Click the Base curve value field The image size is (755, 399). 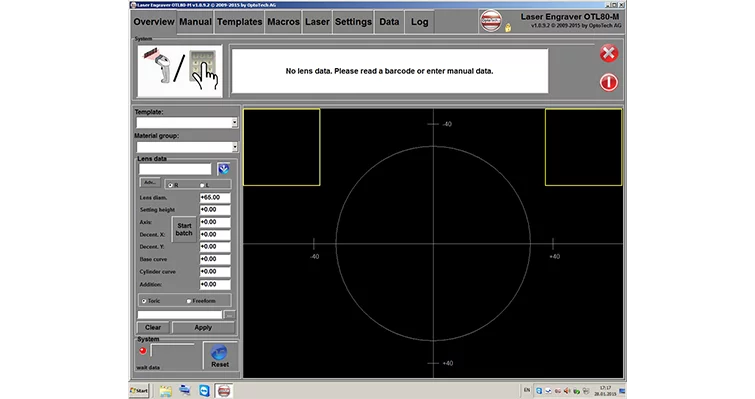pyautogui.click(x=215, y=259)
